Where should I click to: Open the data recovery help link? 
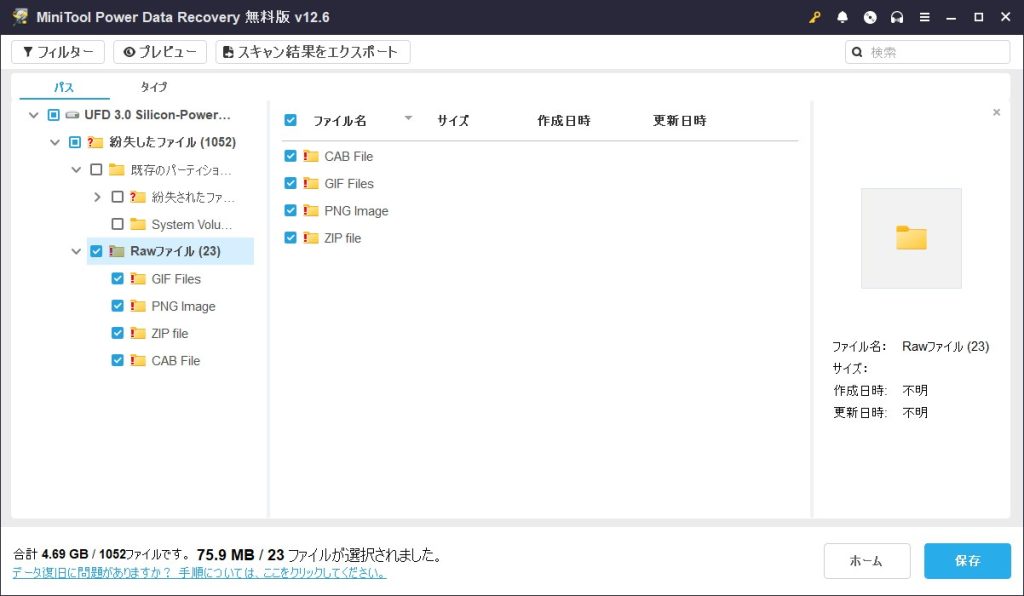tap(199, 574)
